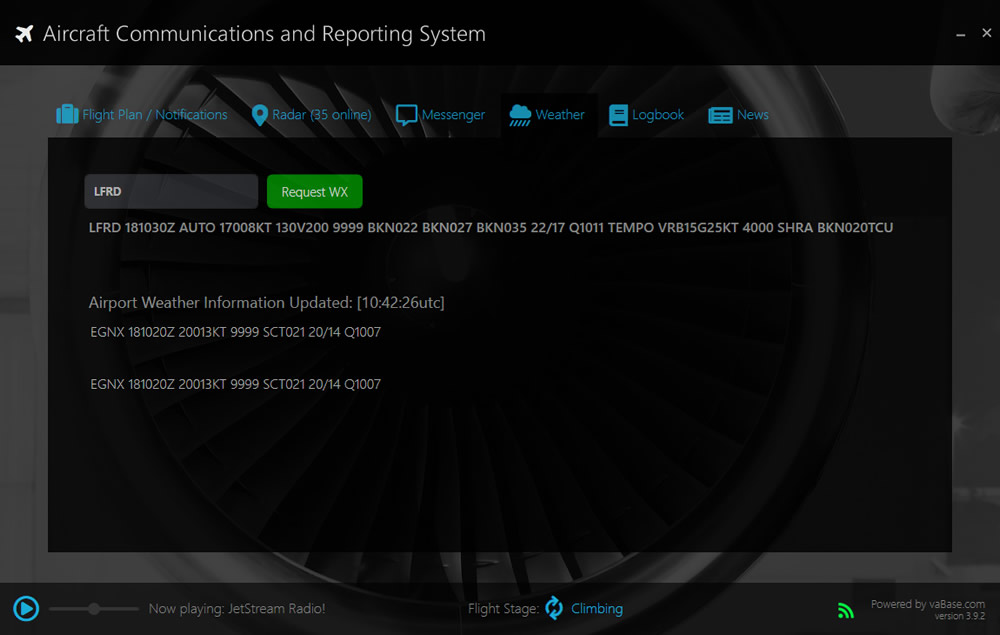
Task: Minimize the ACARS window
Action: pos(960,34)
